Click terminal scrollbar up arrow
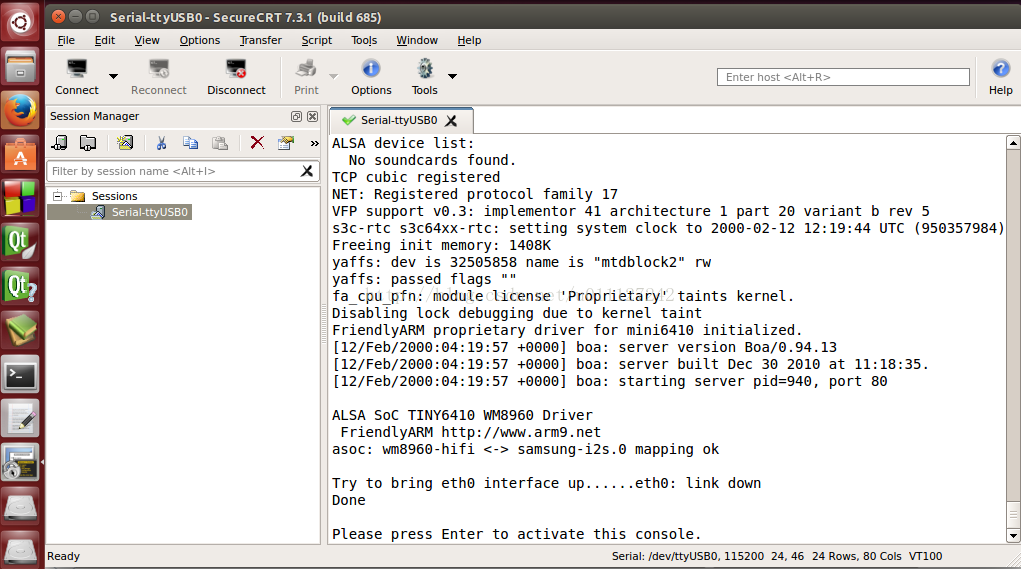The image size is (1021, 569). (1013, 143)
